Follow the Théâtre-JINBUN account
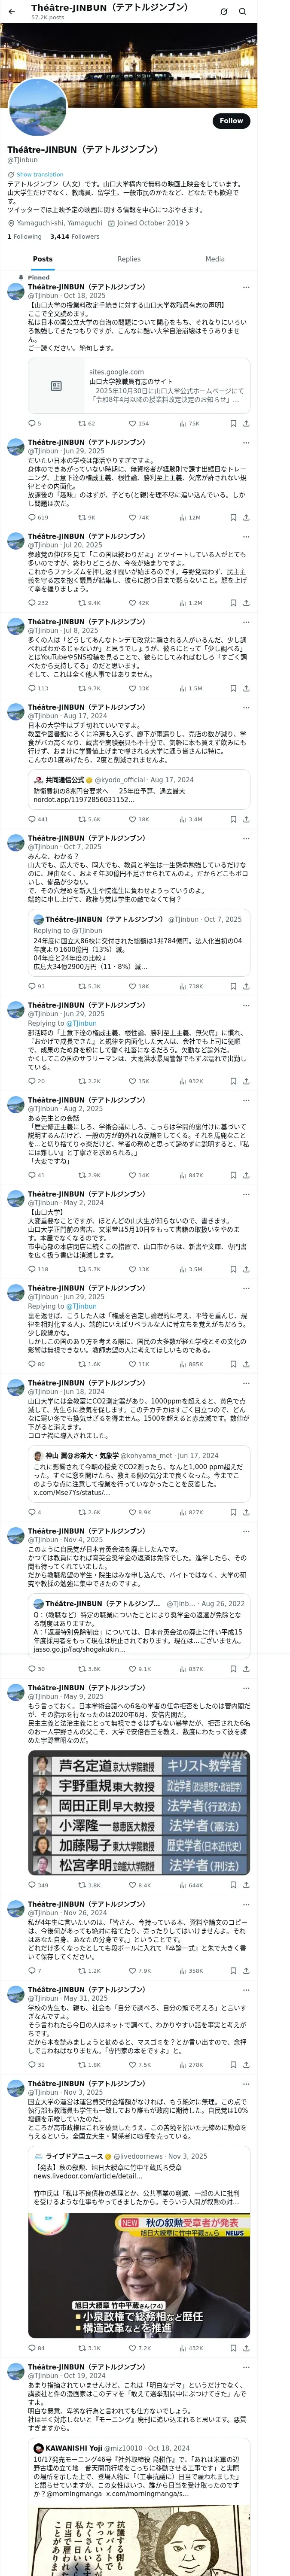The height and width of the screenshot is (2576, 290). [x=231, y=121]
